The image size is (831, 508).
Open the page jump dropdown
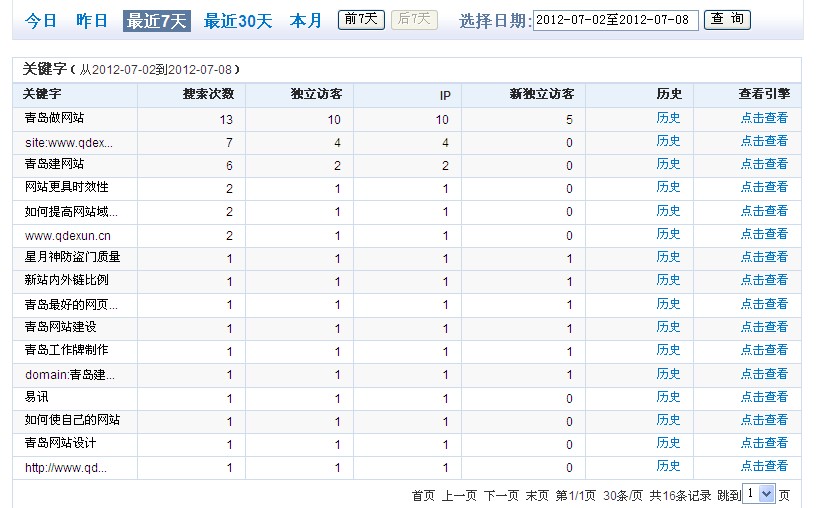pos(760,494)
